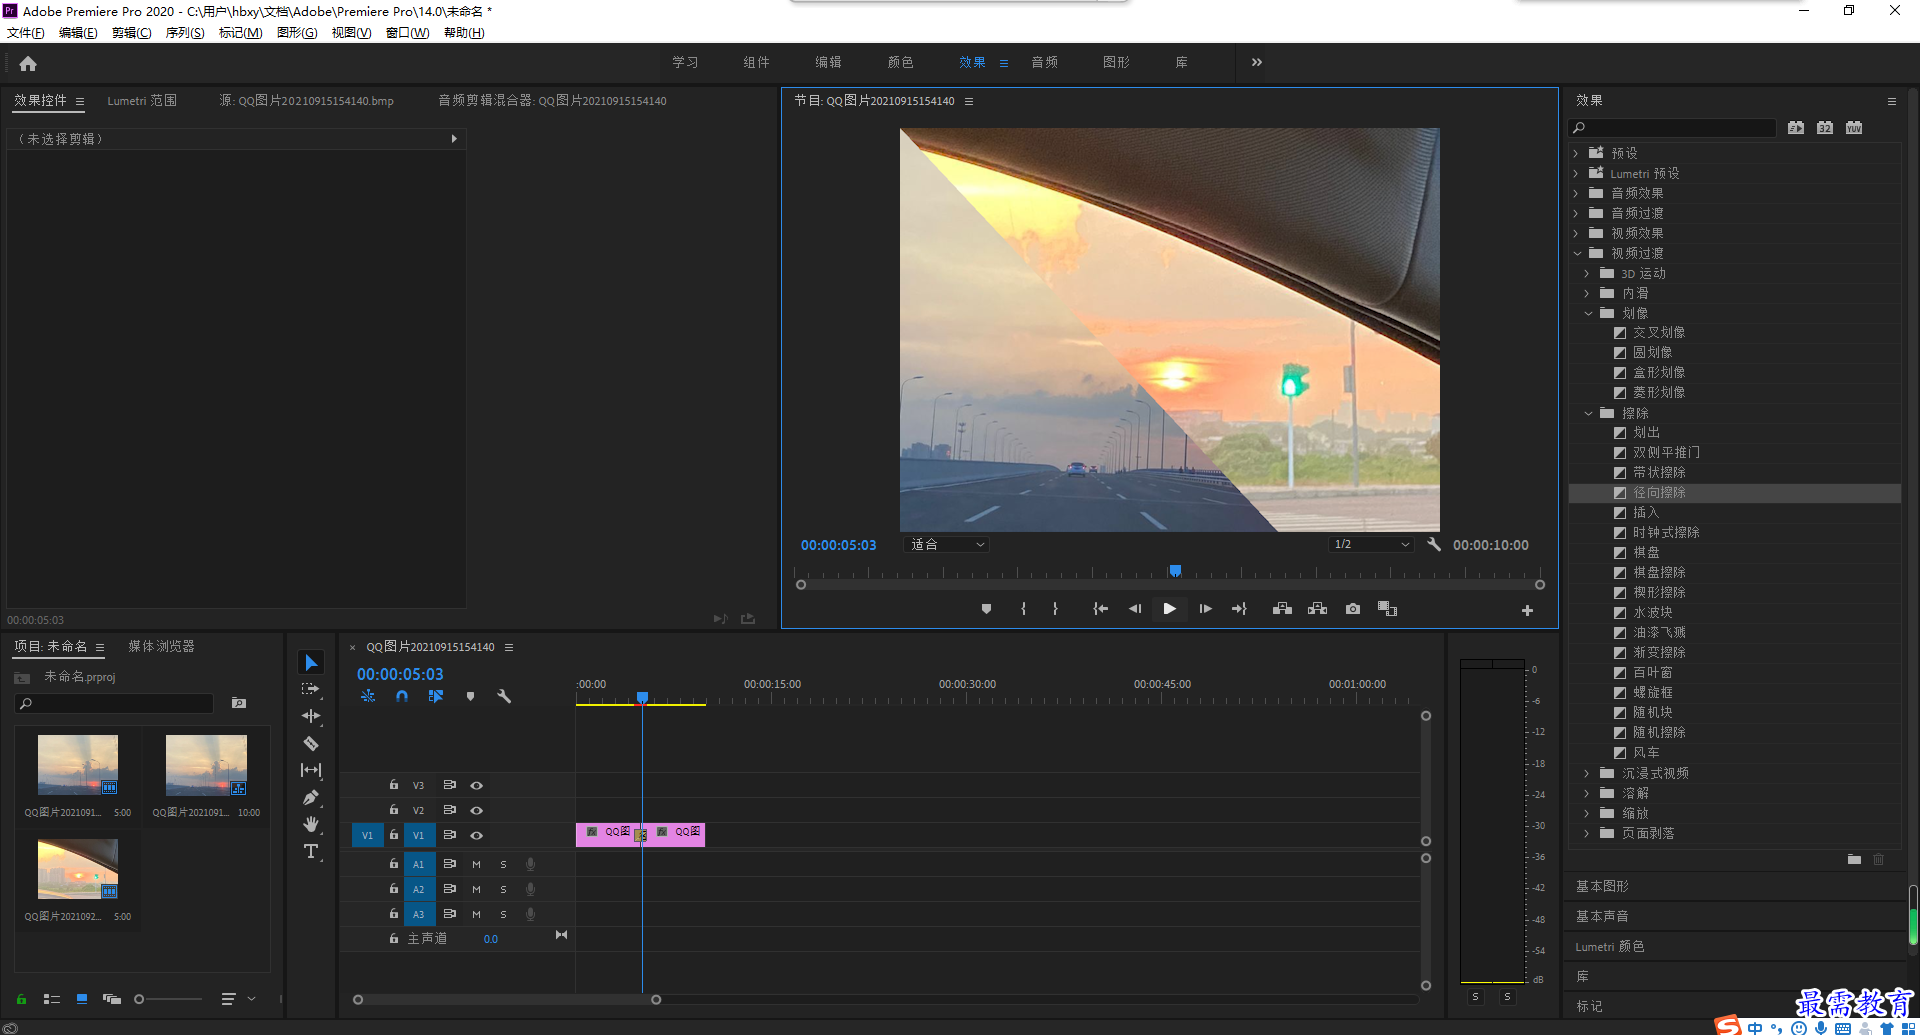Image resolution: width=1920 pixels, height=1035 pixels.
Task: Click the Extract button in program monitor
Action: [x=1318, y=609]
